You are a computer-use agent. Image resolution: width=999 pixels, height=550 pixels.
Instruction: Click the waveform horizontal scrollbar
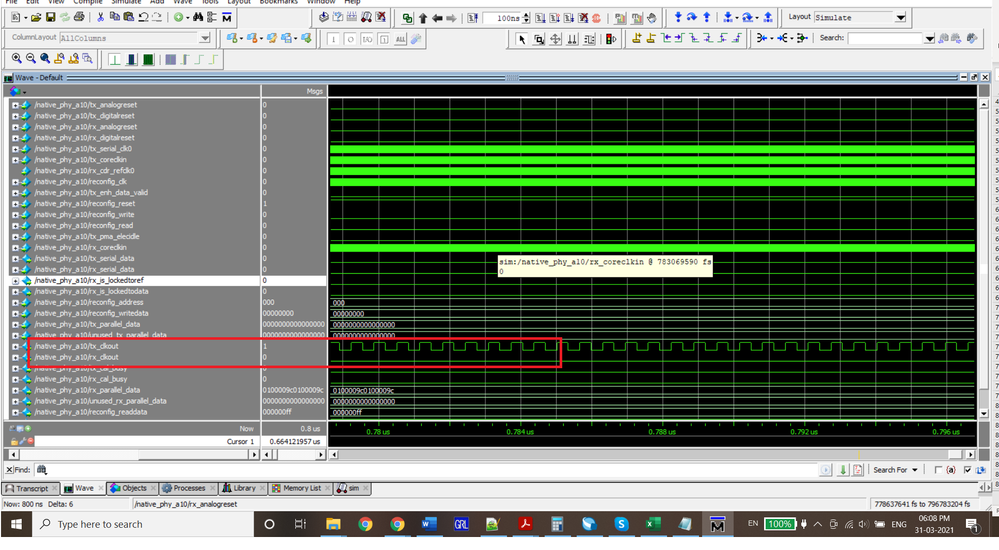click(650, 454)
